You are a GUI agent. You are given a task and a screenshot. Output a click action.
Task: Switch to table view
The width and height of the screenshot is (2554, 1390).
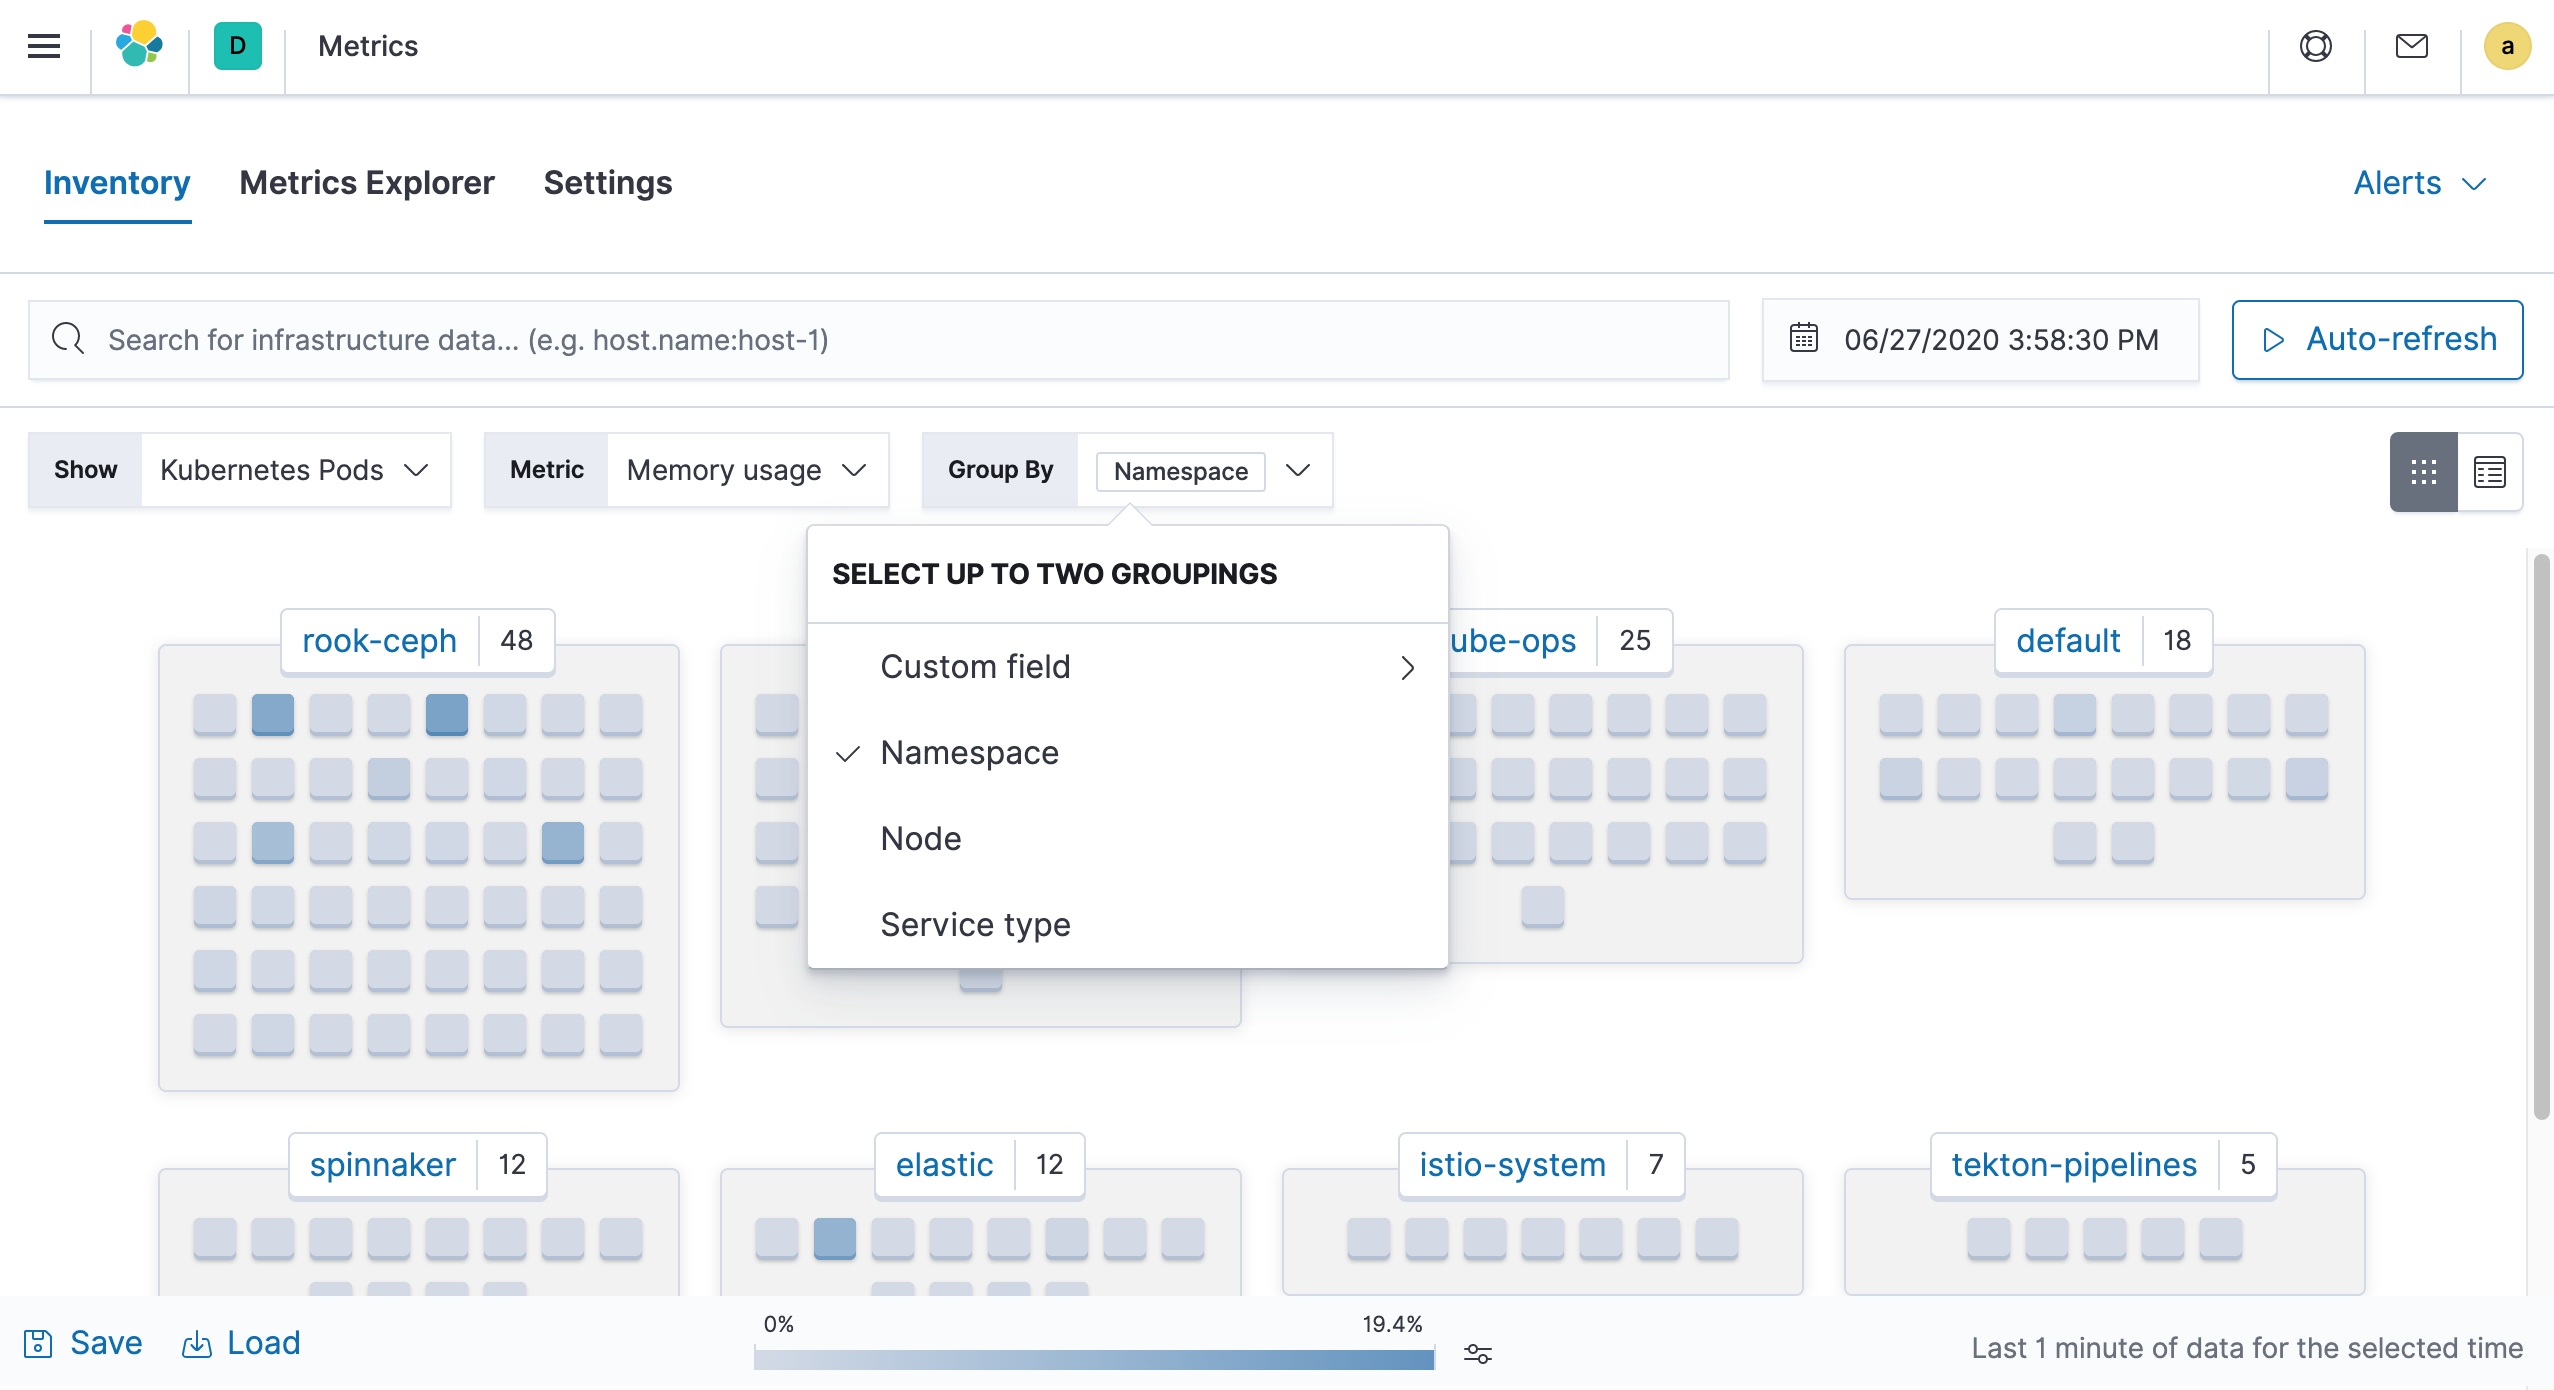[2490, 471]
